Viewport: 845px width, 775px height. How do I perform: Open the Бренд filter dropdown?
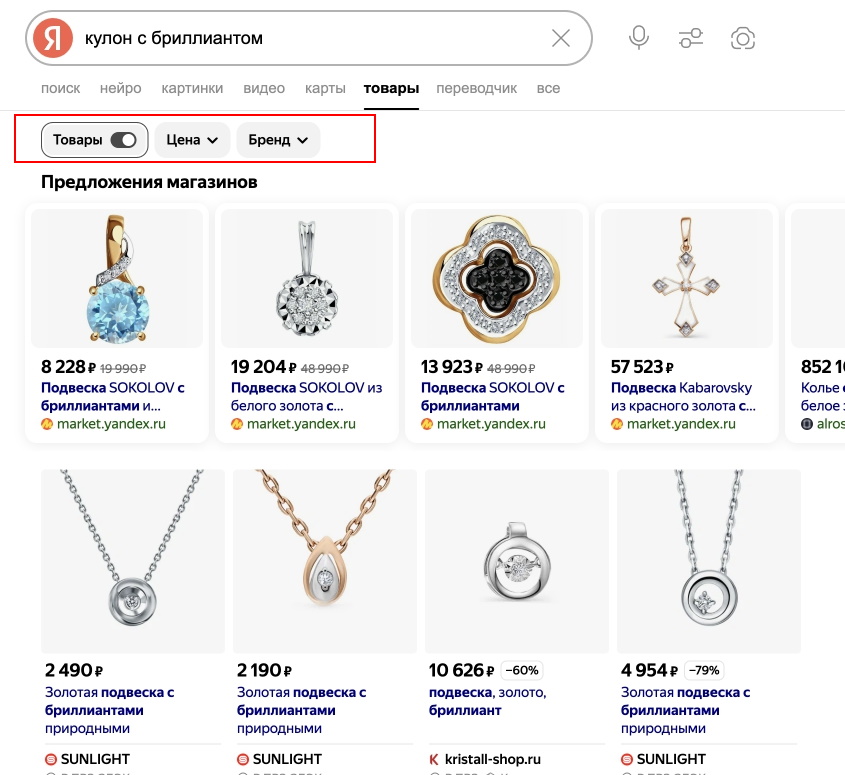coord(278,140)
